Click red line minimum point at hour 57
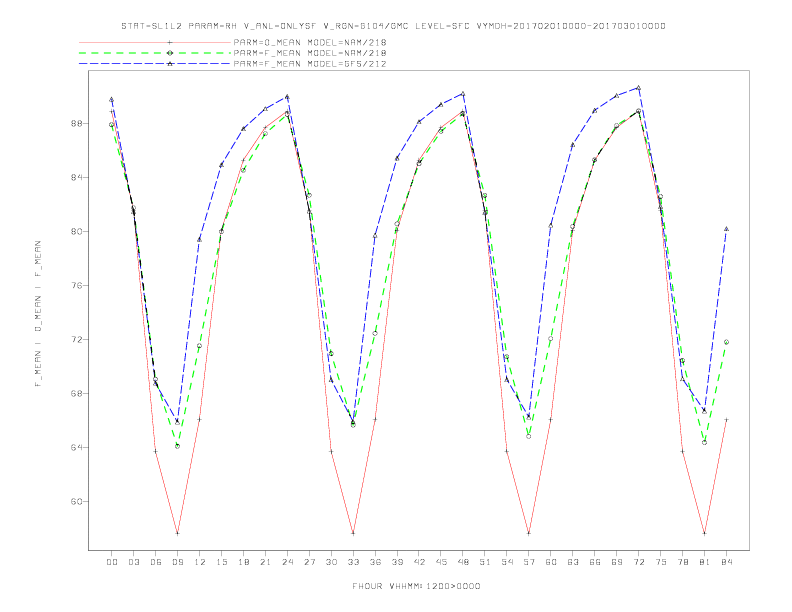The image size is (792, 612). click(x=529, y=533)
